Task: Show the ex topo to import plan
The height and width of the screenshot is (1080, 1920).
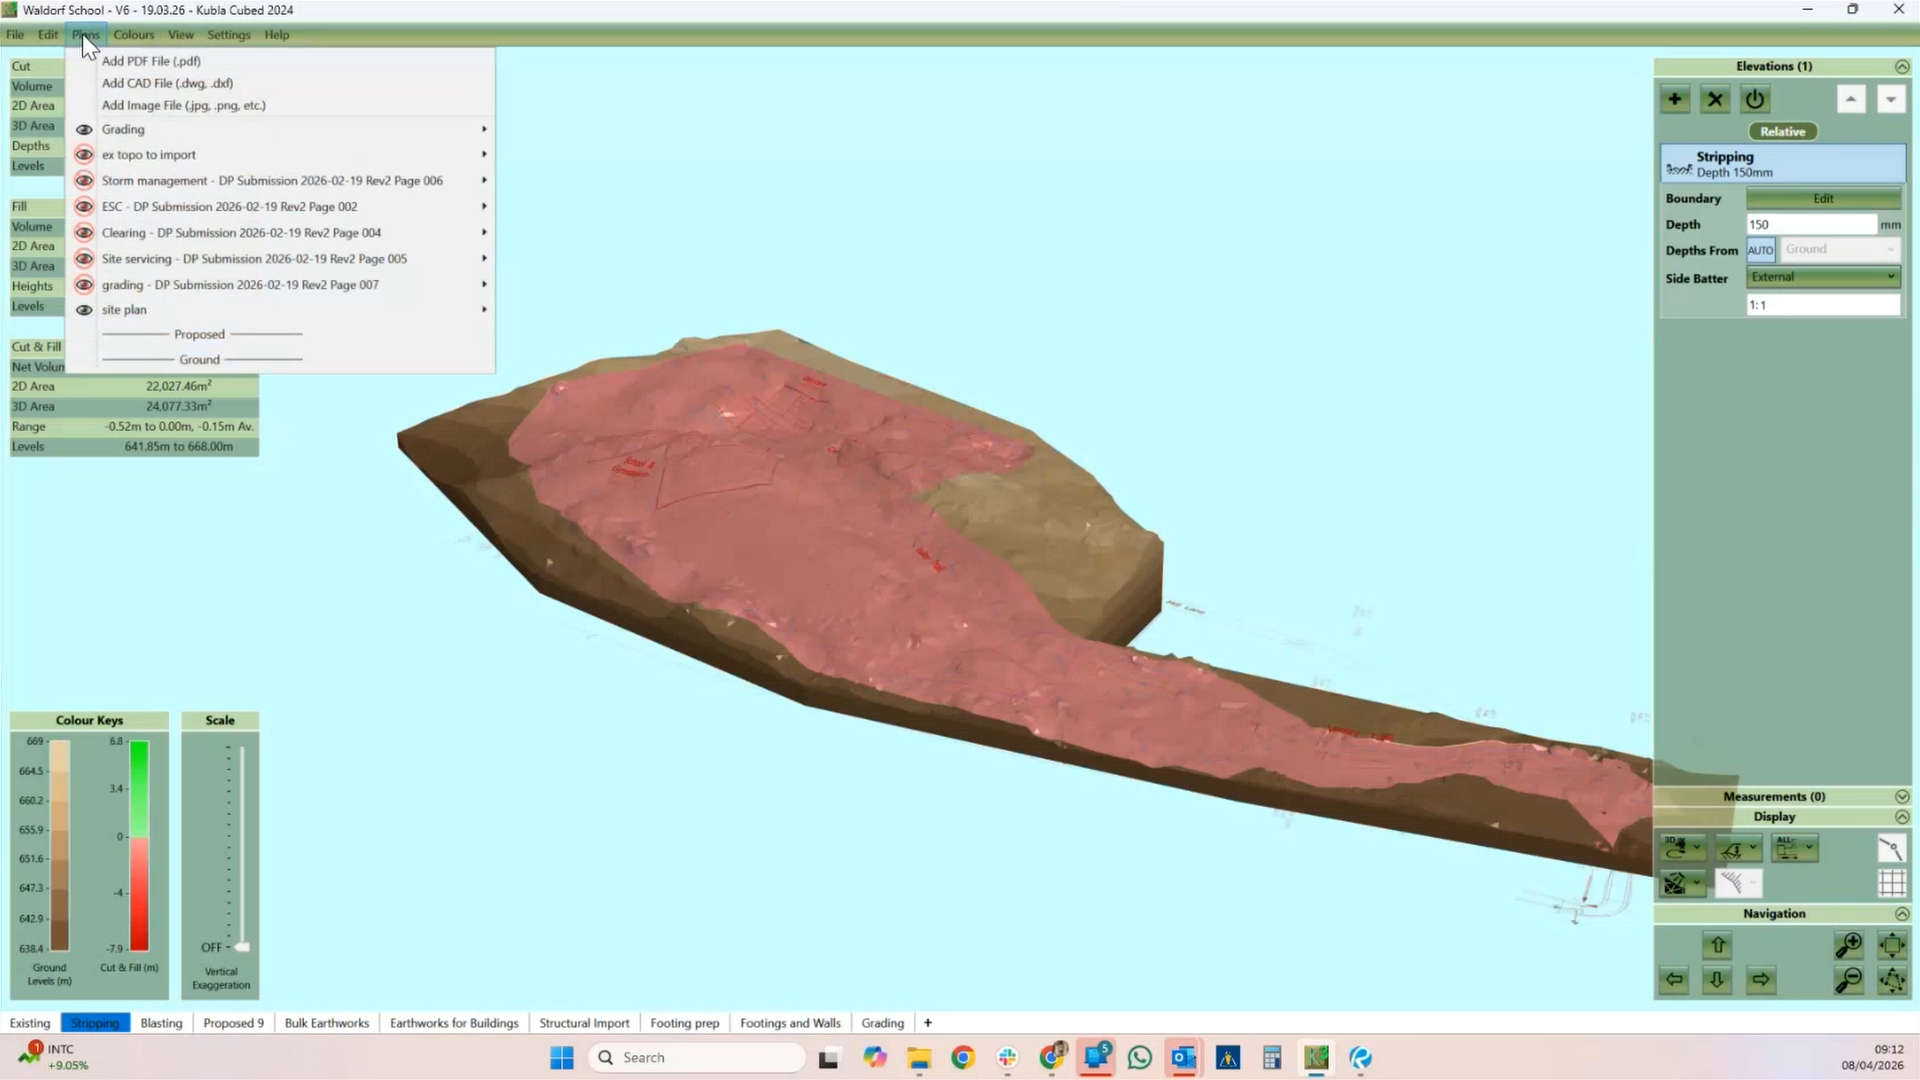Action: click(x=84, y=155)
